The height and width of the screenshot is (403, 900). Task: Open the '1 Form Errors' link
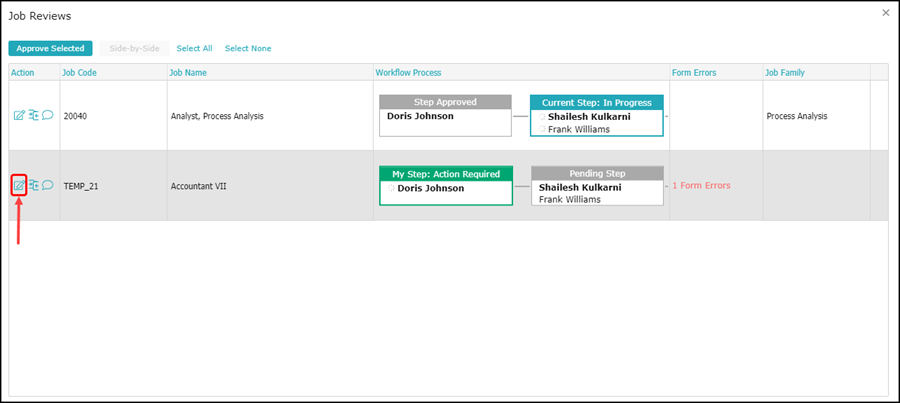(701, 186)
